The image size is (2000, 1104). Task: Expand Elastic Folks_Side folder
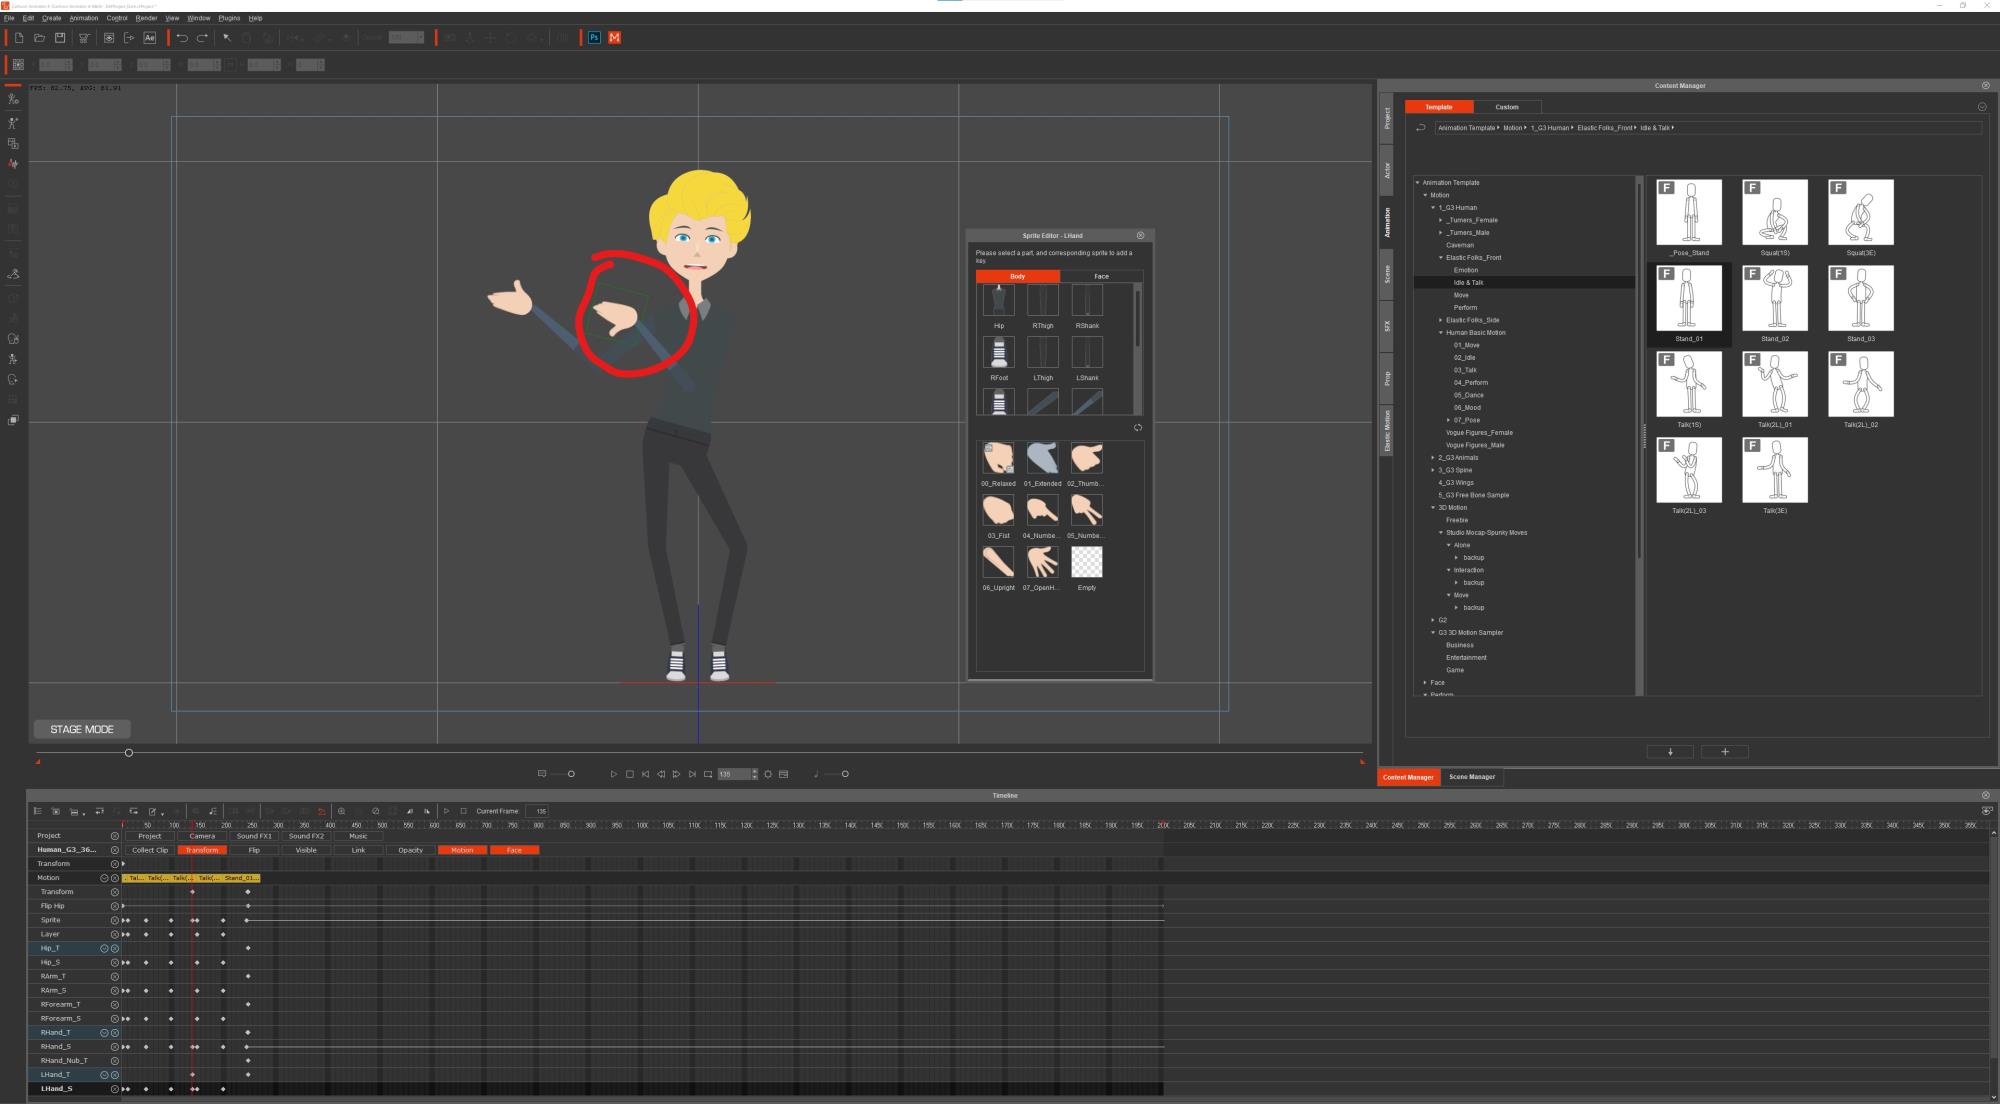1441,320
